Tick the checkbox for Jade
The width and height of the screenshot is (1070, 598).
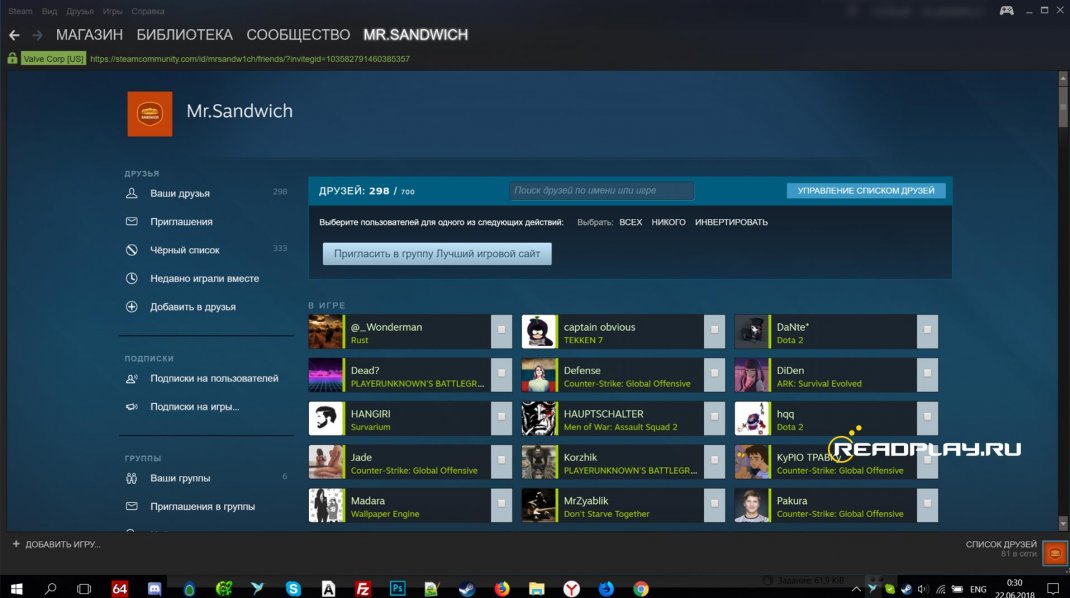(x=502, y=460)
